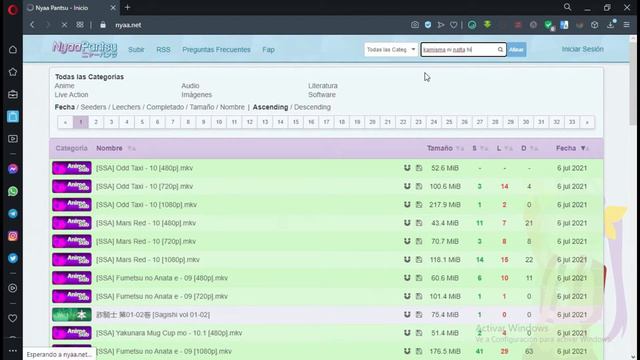Open [SSA] Fumetsu no Anata e - 09 [480p]
640x360 pixels.
tap(162, 278)
